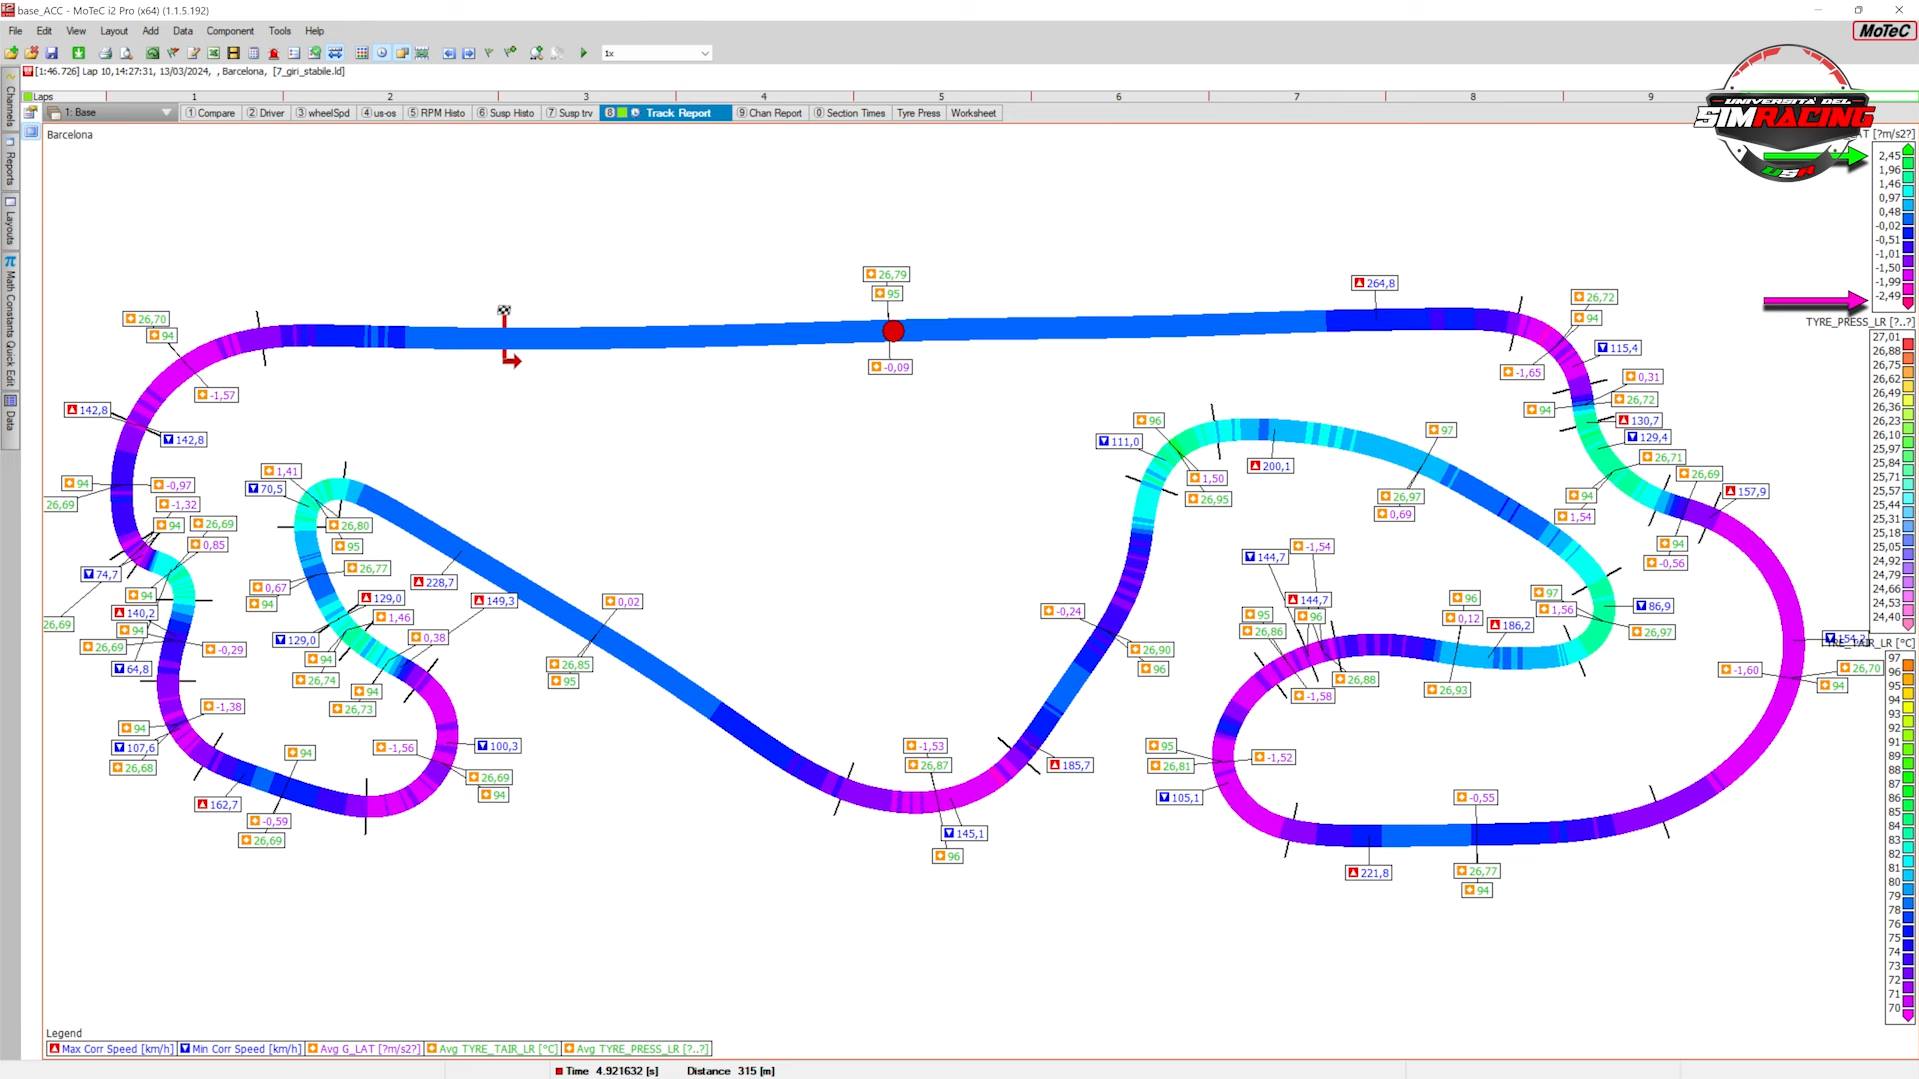Click the red alarm light toolbar icon

point(273,53)
